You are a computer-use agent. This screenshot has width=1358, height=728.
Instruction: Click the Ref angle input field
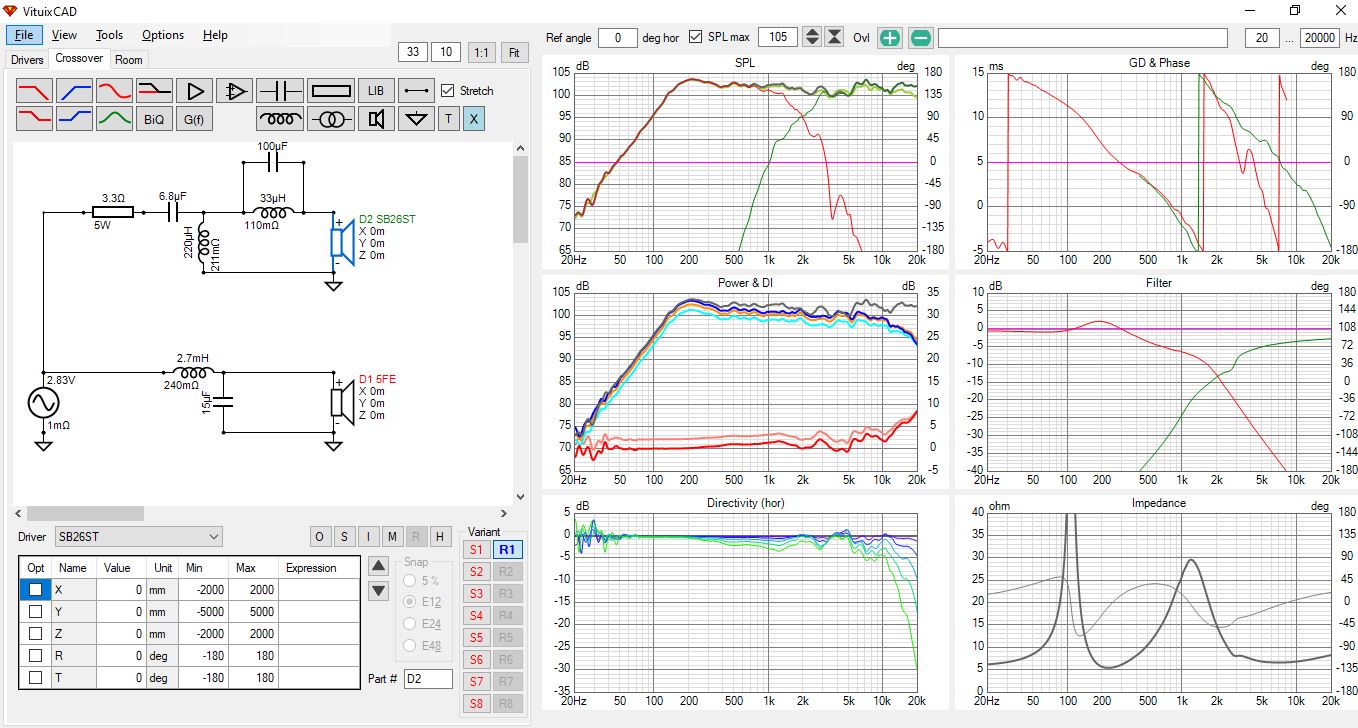(618, 38)
